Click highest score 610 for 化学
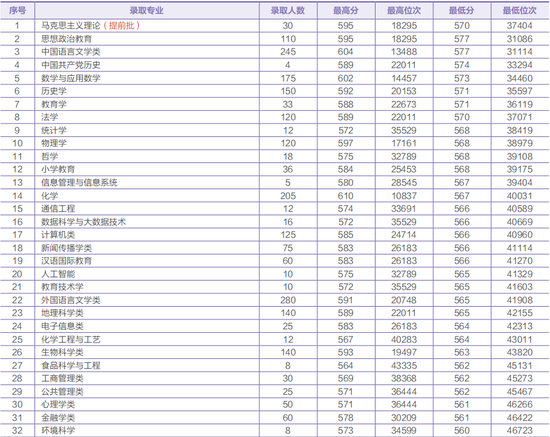 point(346,196)
